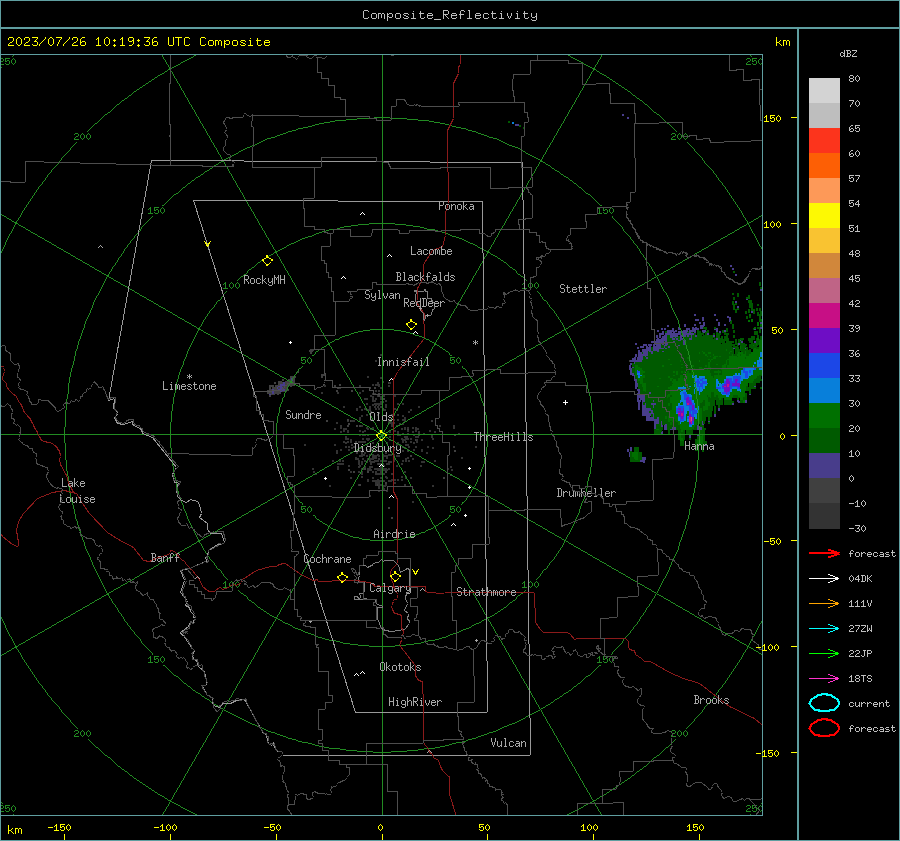Click the green 22JP arrow in legend
The width and height of the screenshot is (900, 841).
pyautogui.click(x=824, y=653)
